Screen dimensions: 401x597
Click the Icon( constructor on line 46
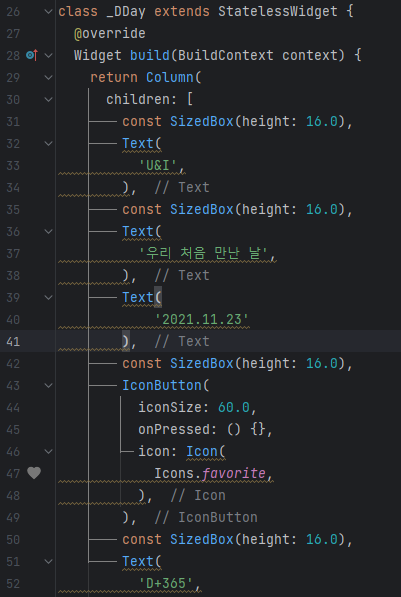point(206,452)
